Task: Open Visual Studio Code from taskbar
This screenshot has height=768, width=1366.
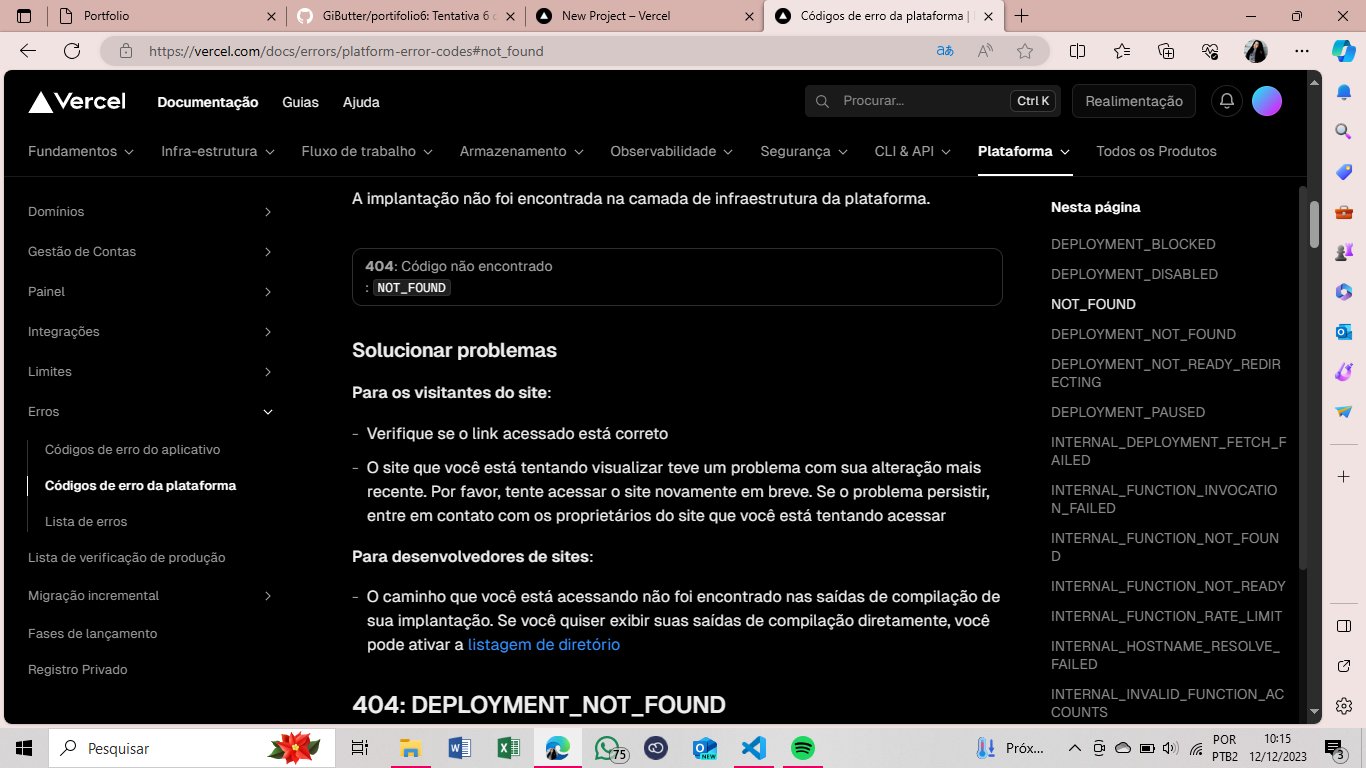Action: (x=754, y=748)
